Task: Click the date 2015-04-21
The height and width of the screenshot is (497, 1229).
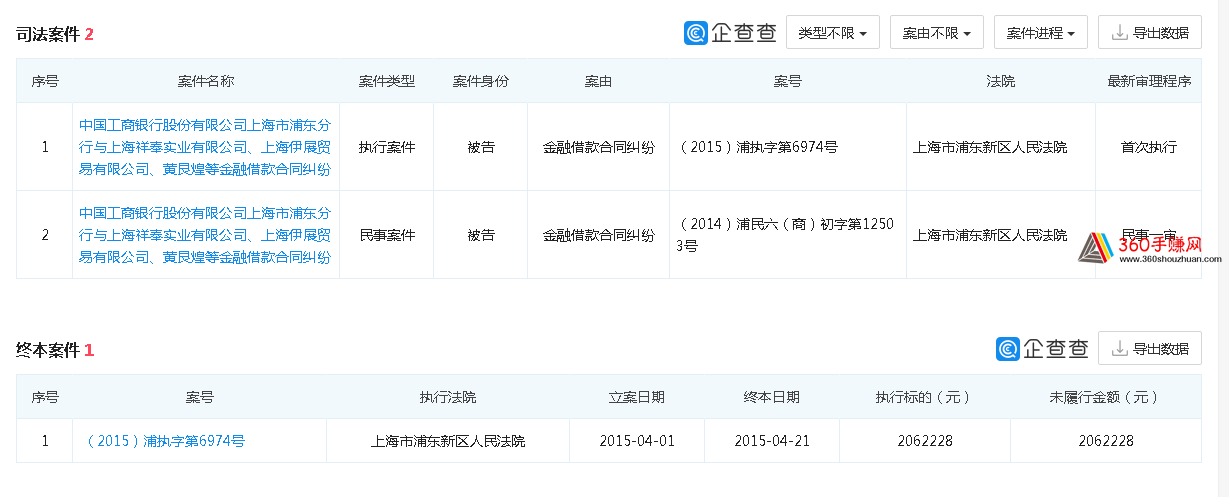Action: [772, 441]
